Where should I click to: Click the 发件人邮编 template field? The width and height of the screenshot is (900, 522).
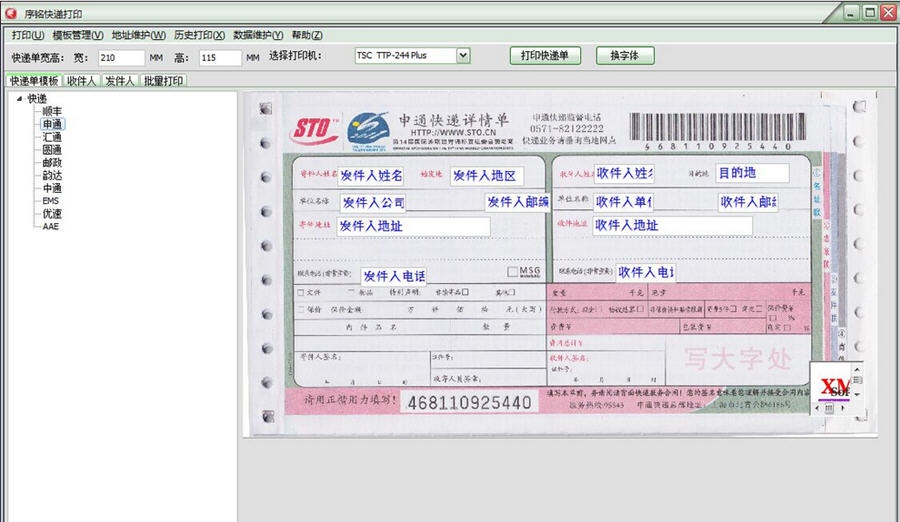pos(517,202)
